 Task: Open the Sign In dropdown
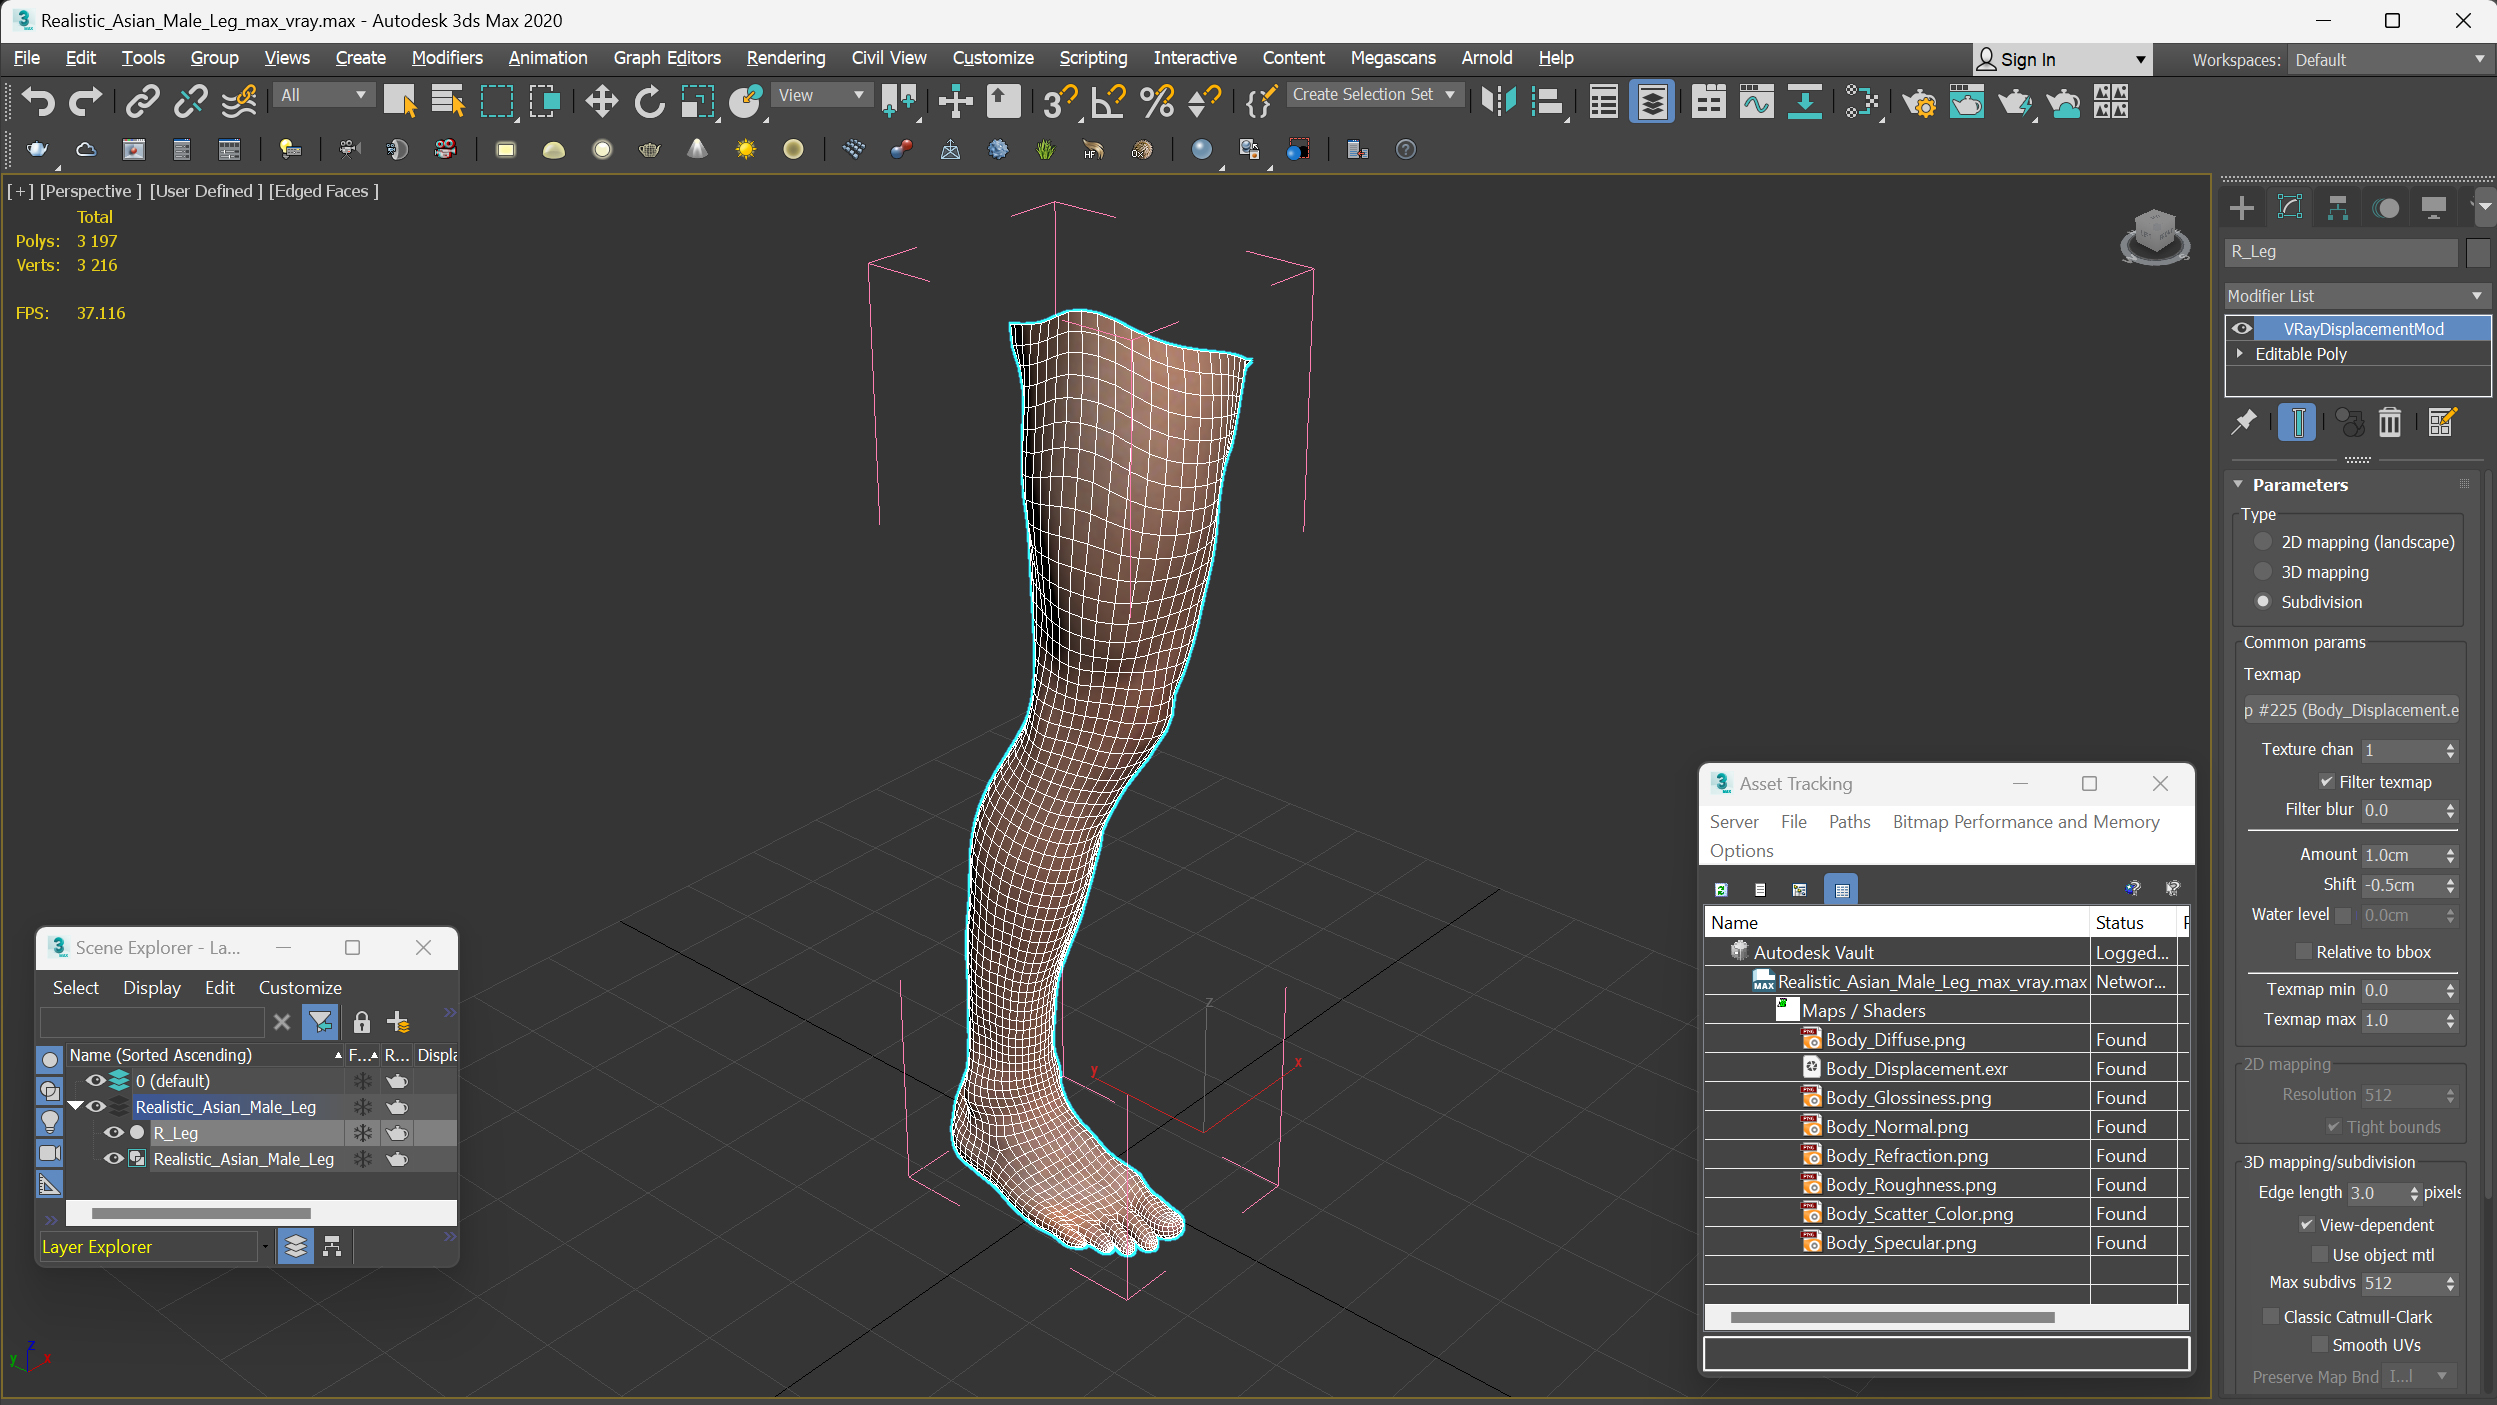click(x=2062, y=60)
